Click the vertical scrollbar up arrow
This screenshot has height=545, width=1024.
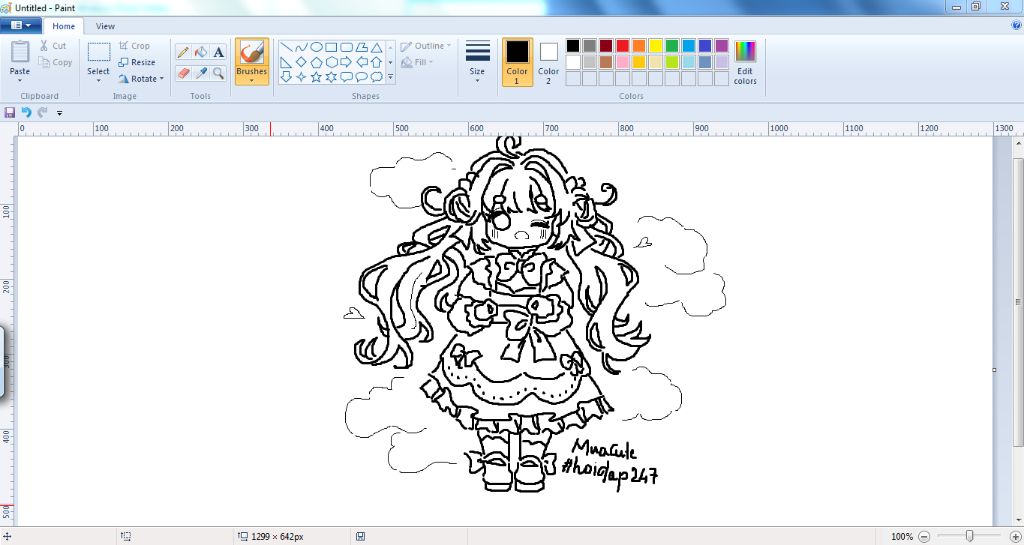point(1018,144)
